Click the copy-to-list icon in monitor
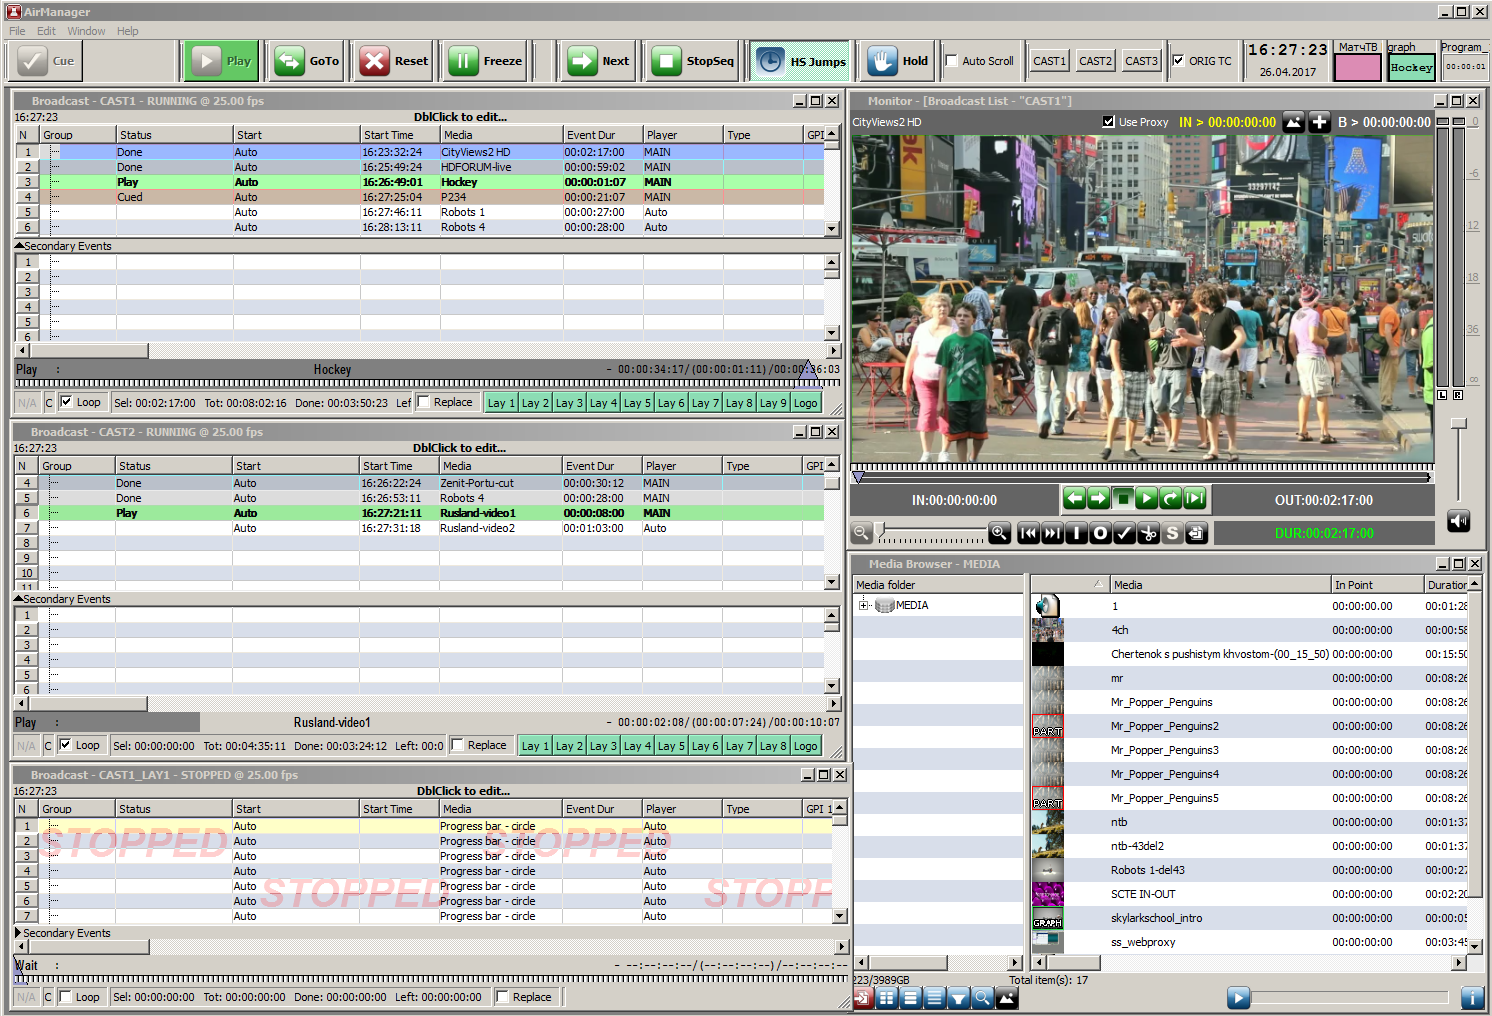The image size is (1492, 1016). point(1196,533)
